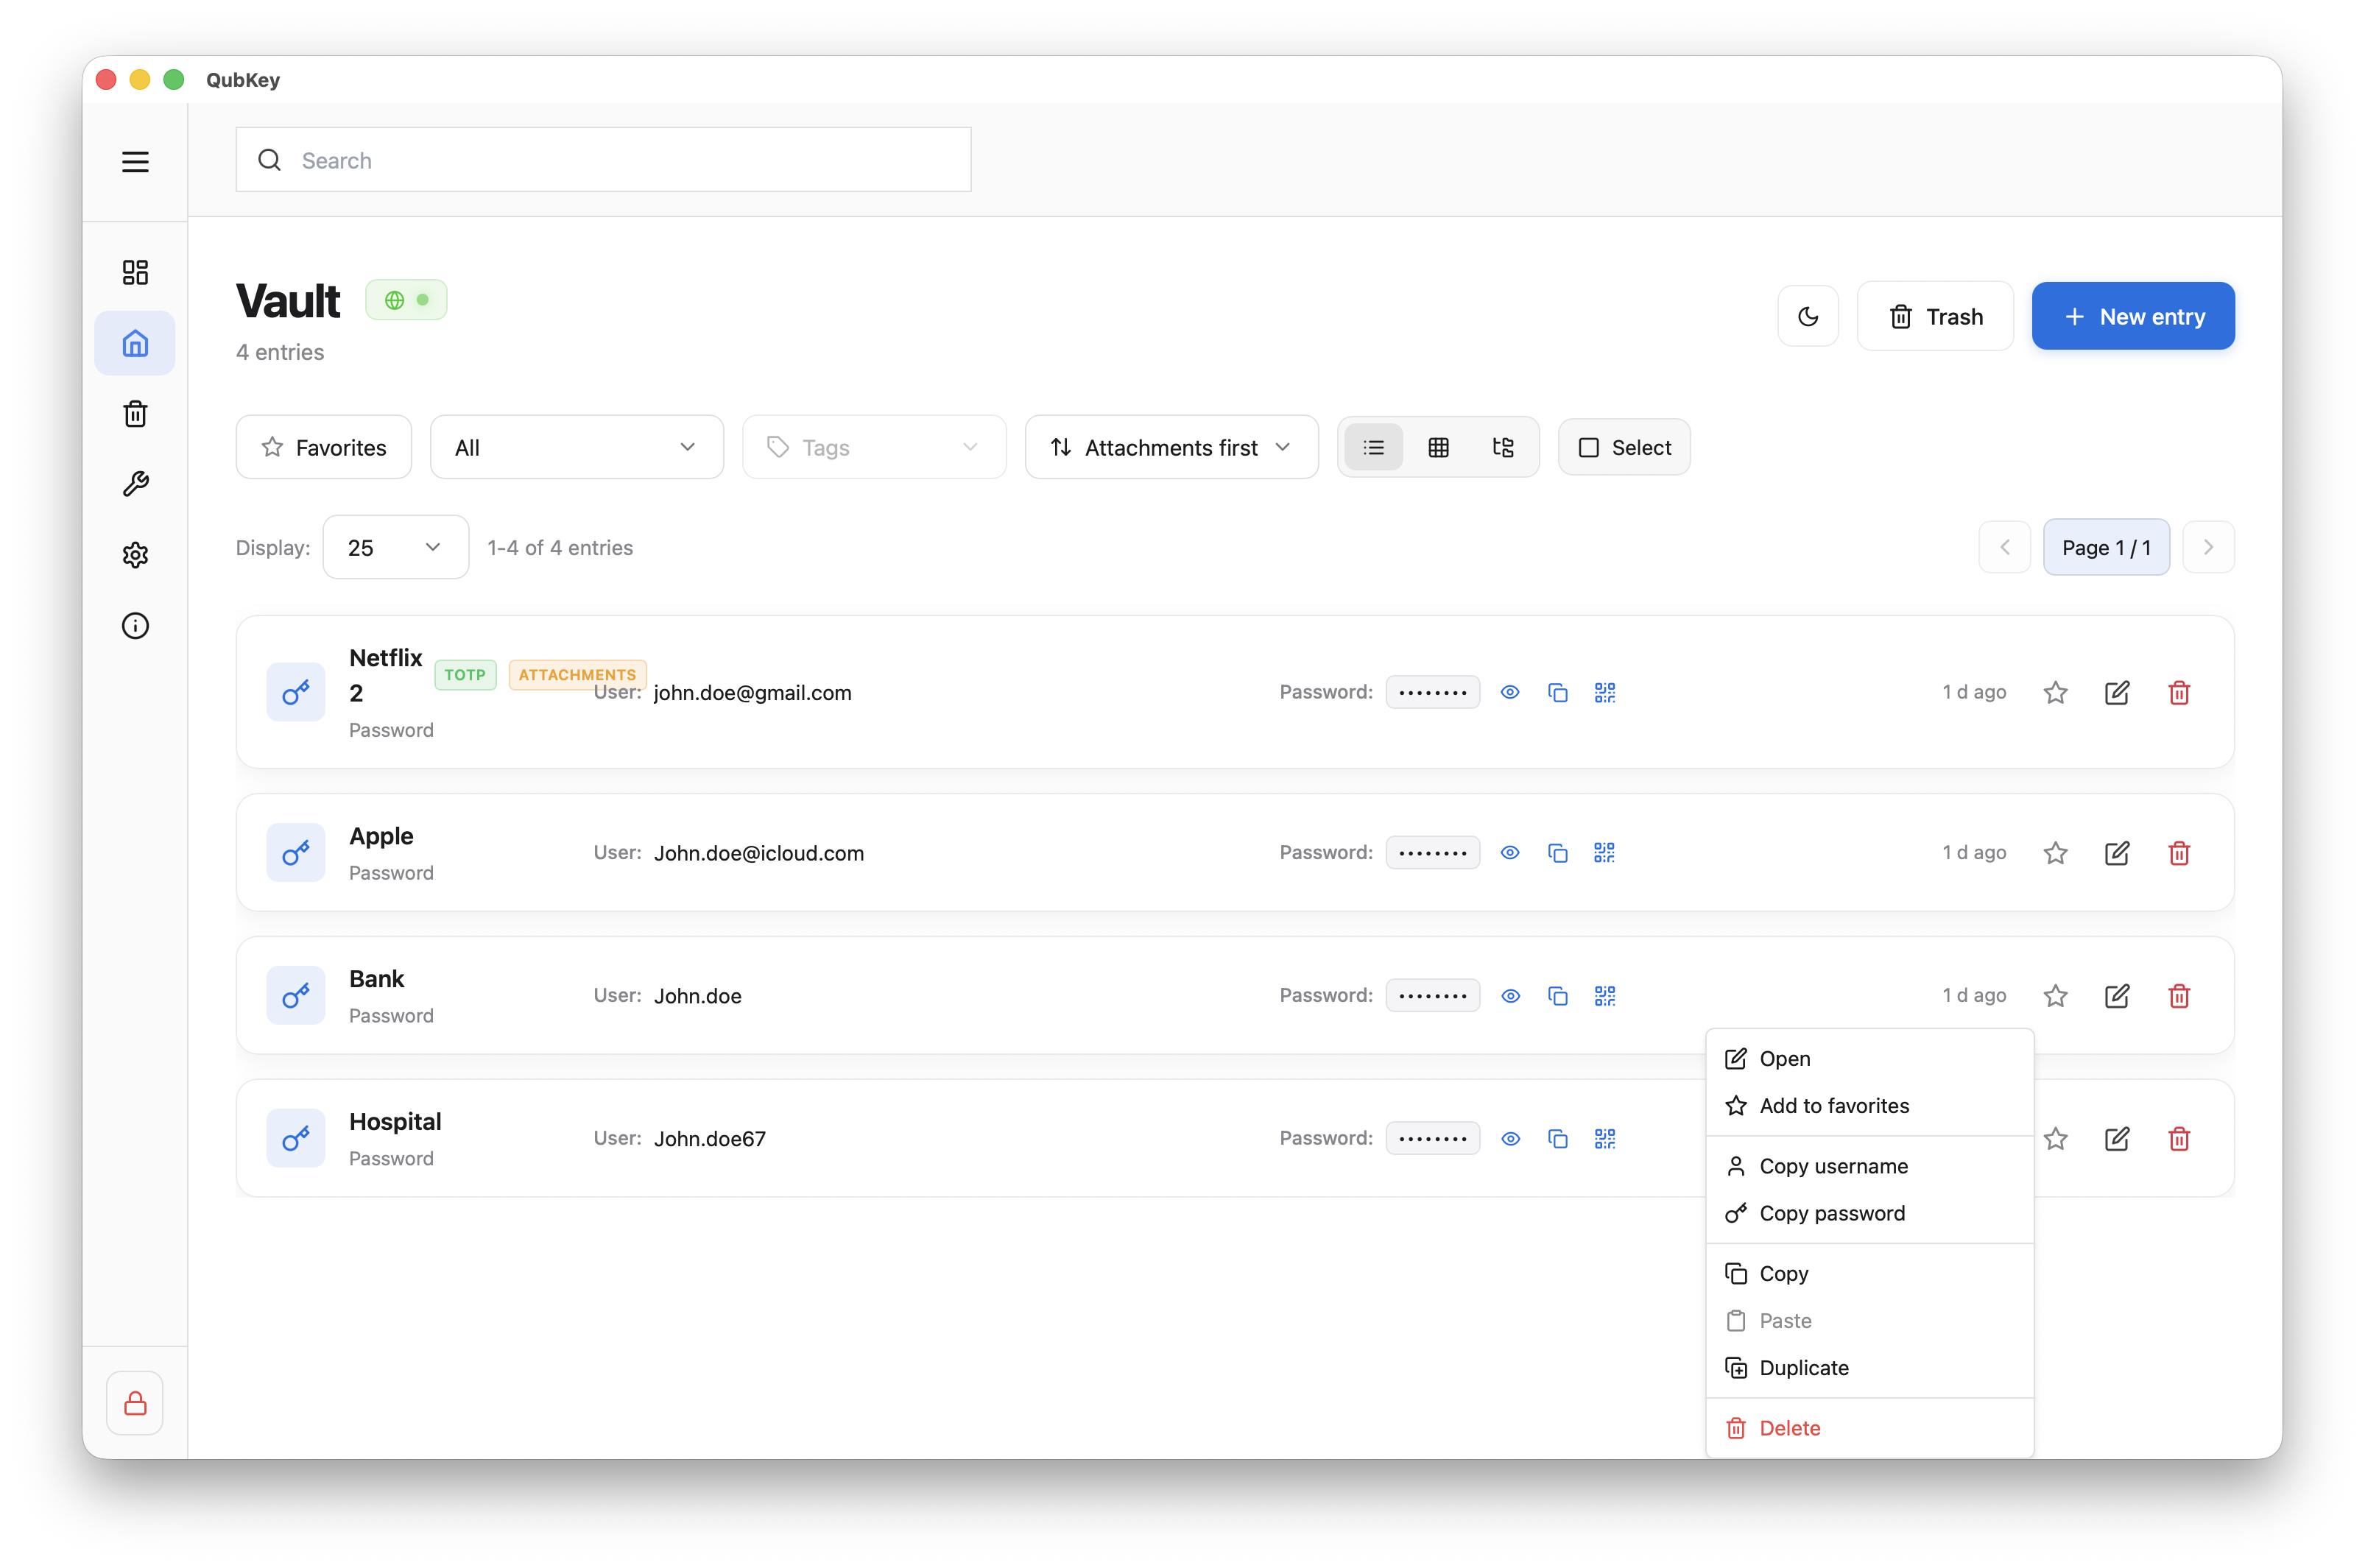Delete the Netflix 2 entry
Image resolution: width=2365 pixels, height=1568 pixels.
tap(2179, 692)
